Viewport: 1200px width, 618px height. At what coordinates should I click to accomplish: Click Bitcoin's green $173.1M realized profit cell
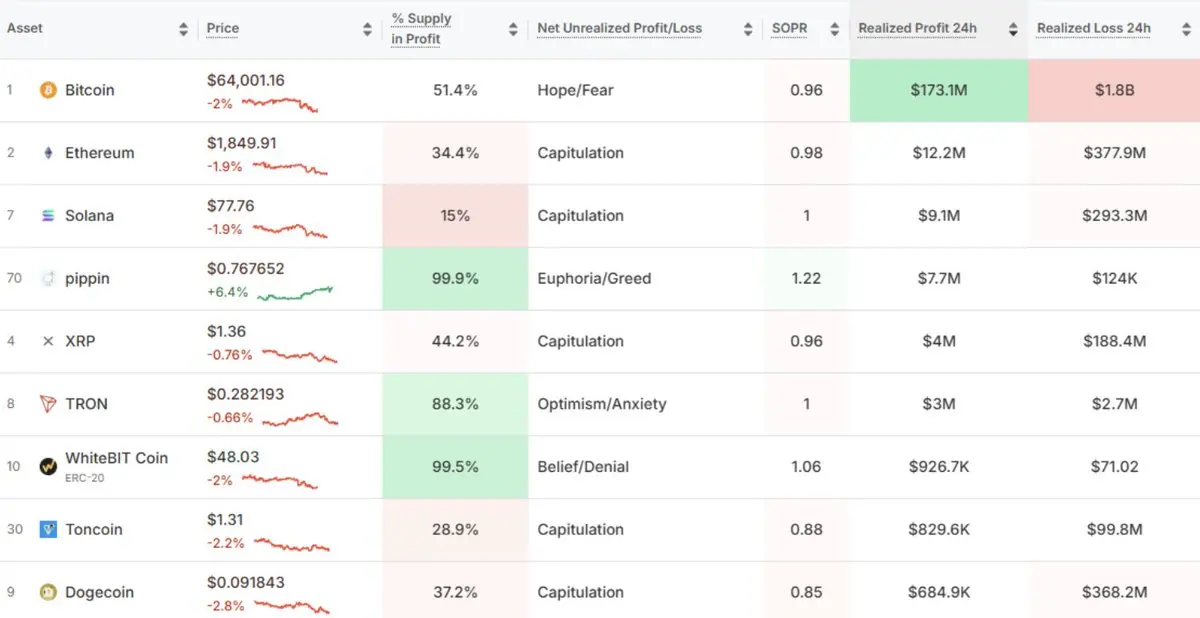(x=938, y=90)
